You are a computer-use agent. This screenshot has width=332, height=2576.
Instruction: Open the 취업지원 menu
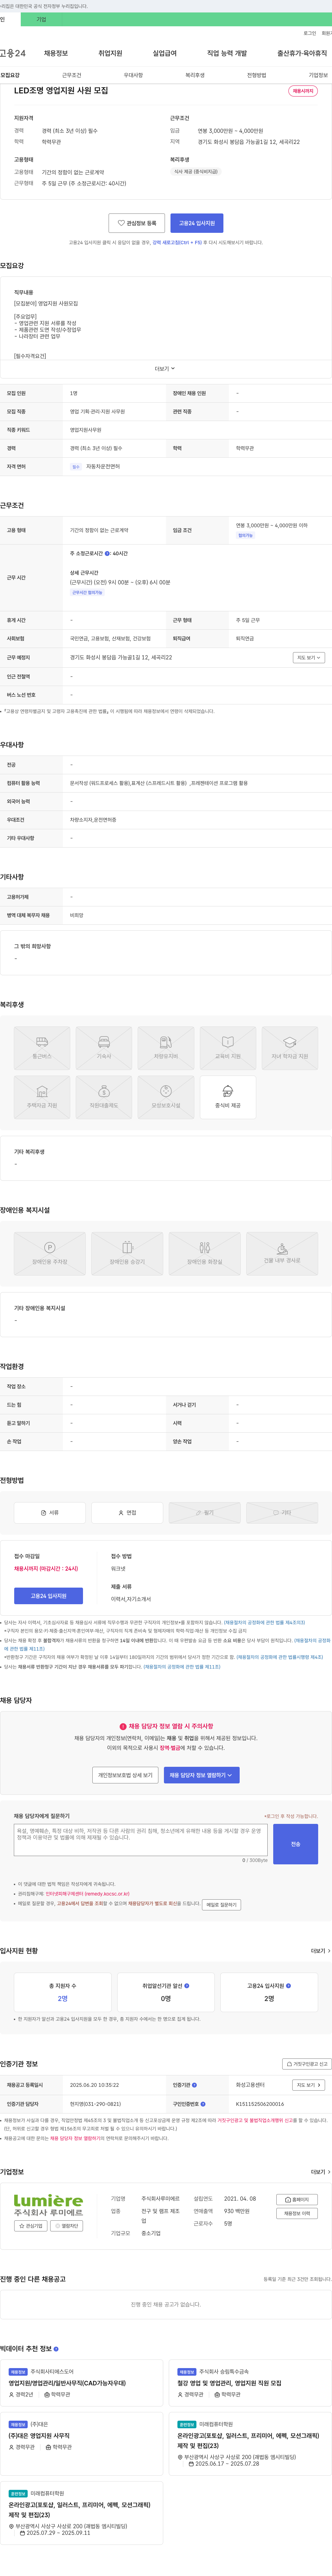tap(110, 53)
